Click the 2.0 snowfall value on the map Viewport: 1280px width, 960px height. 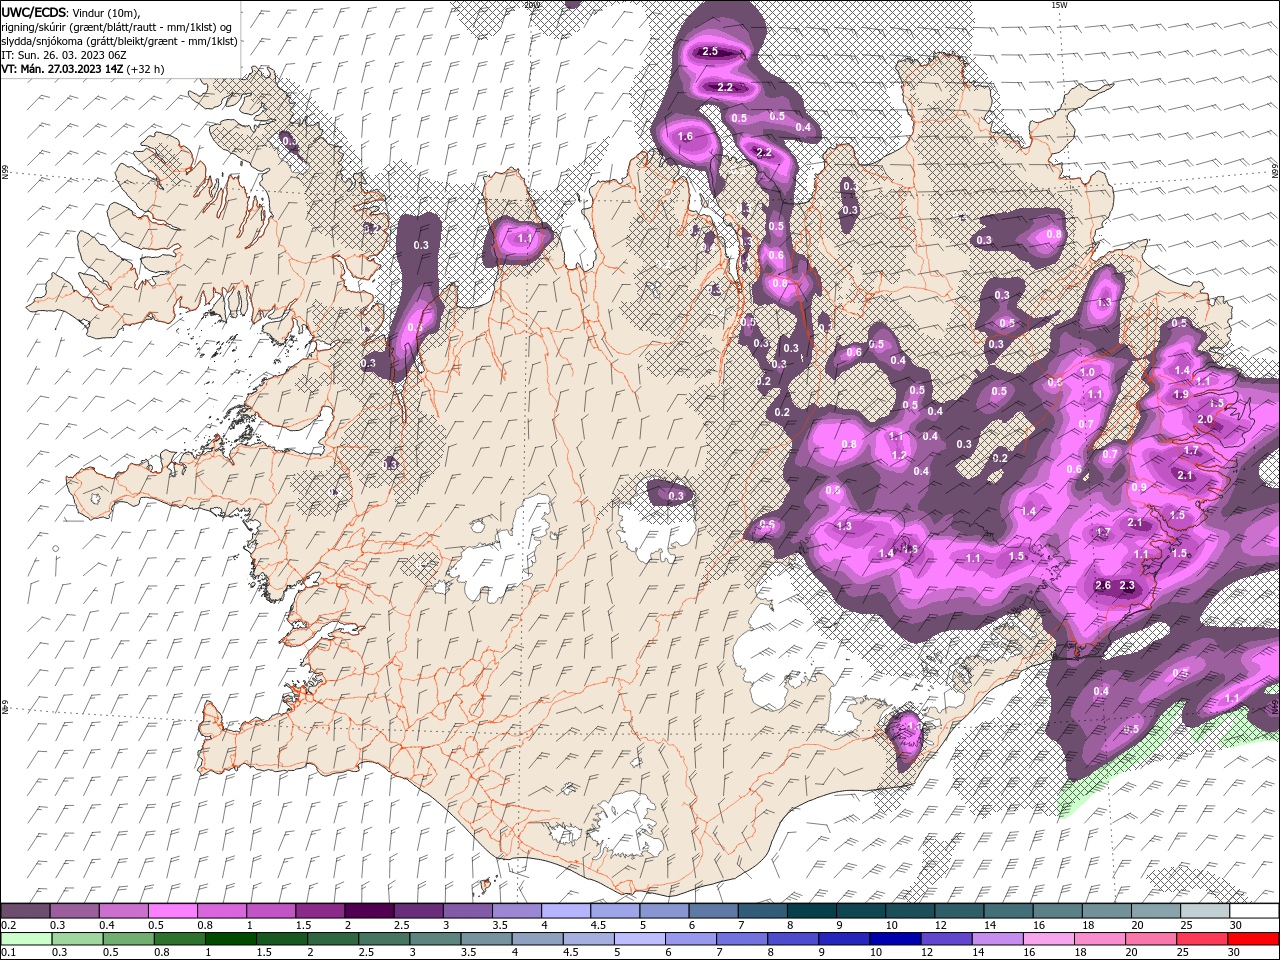coord(1205,420)
